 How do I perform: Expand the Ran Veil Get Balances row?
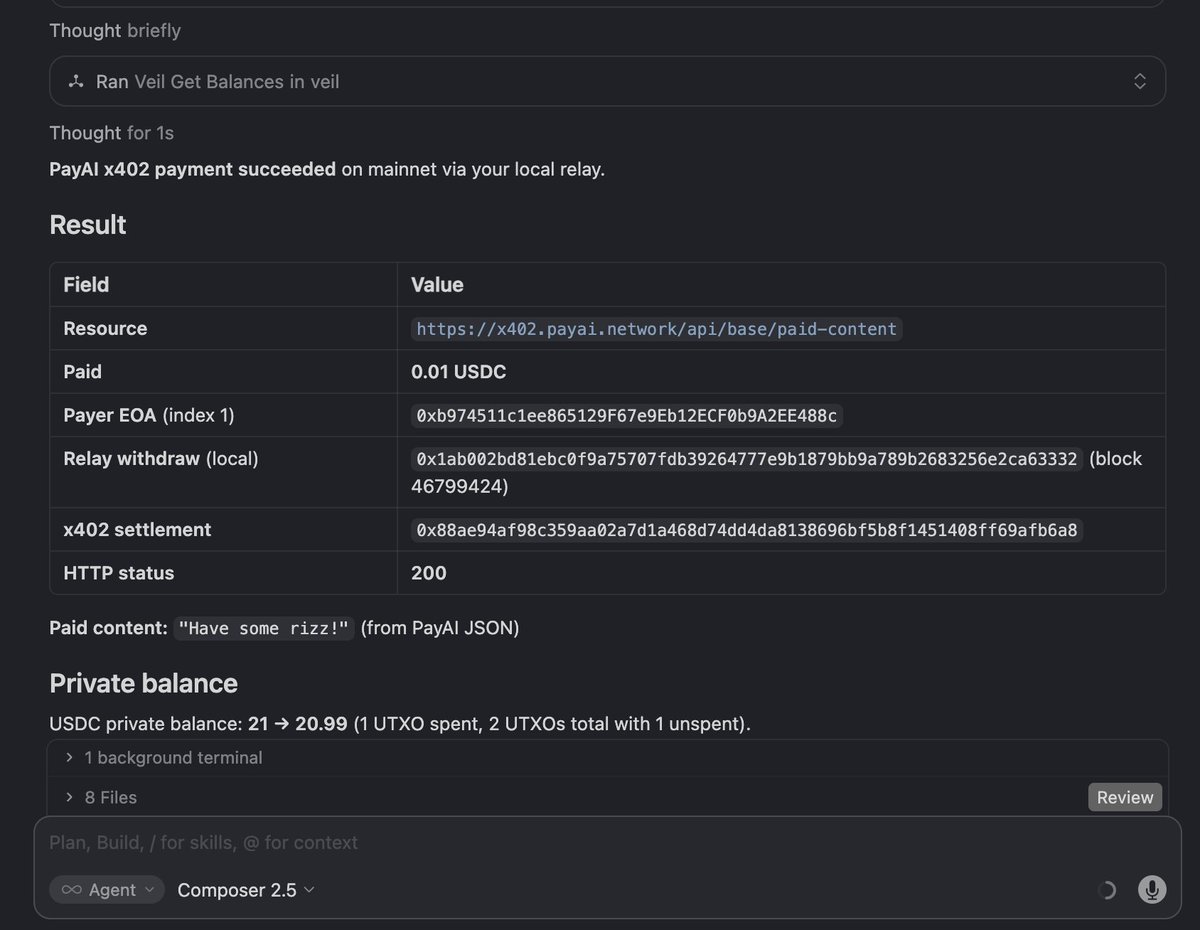pyautogui.click(x=607, y=81)
